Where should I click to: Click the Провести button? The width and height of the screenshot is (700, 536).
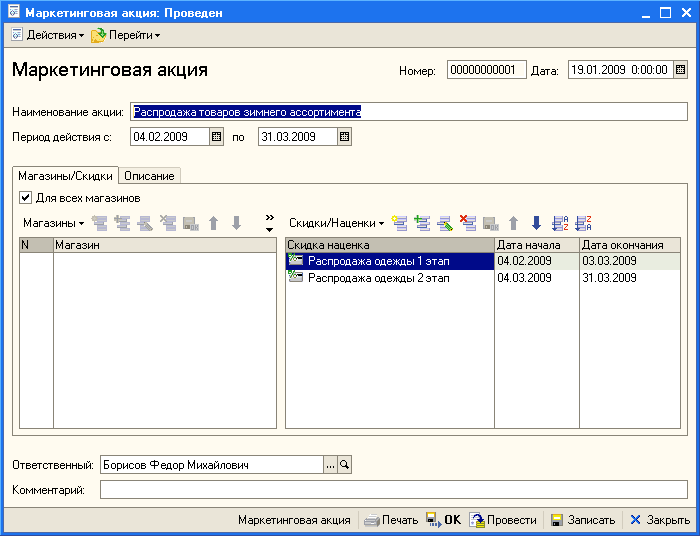click(x=503, y=520)
